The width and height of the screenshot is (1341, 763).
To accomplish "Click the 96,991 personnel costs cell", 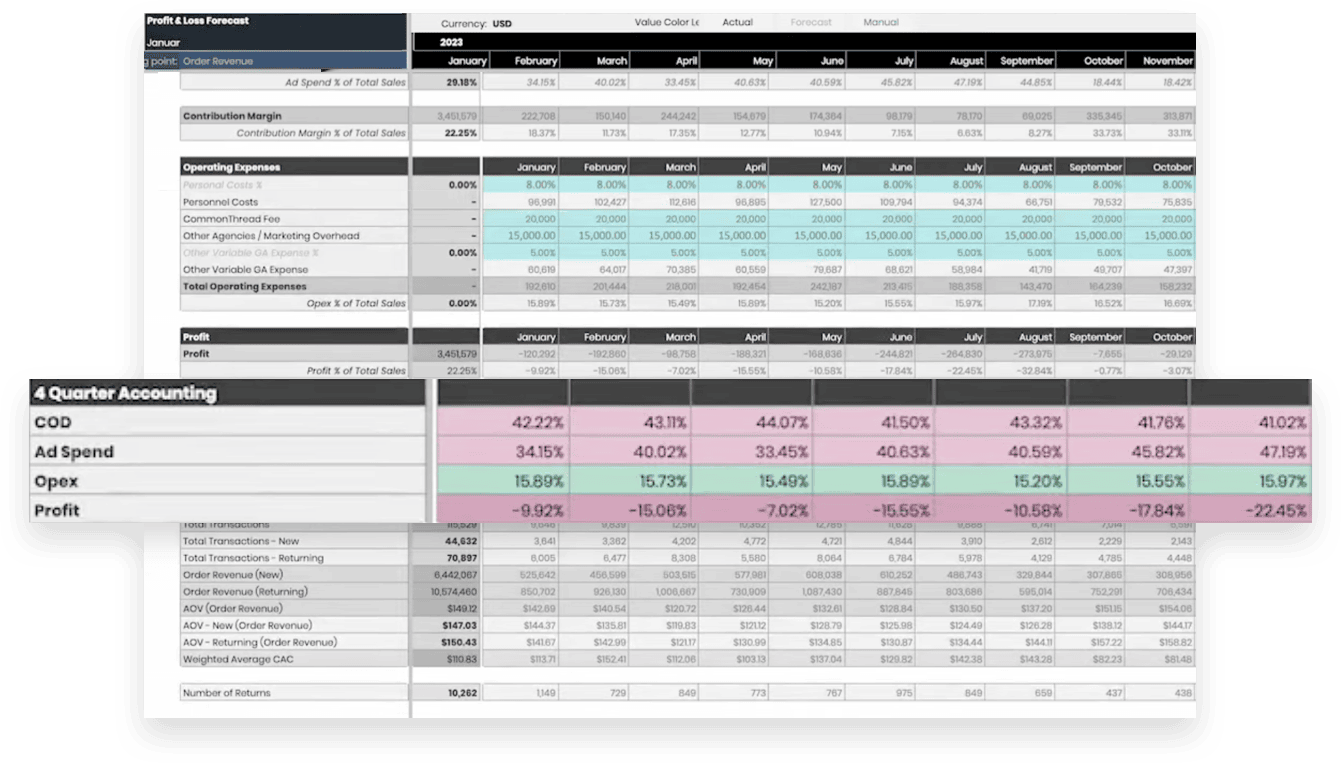I will (520, 202).
